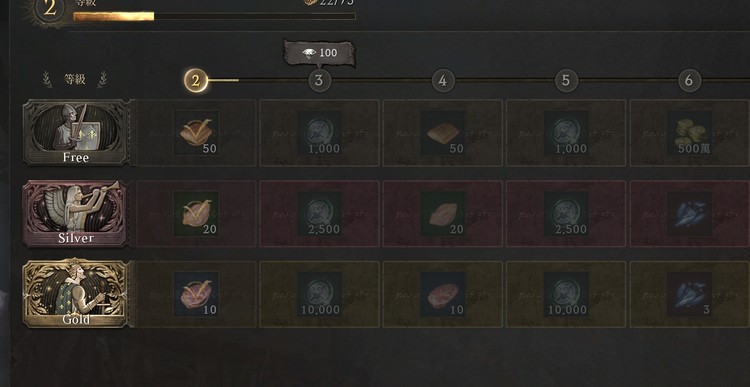The width and height of the screenshot is (750, 387).
Task: Click the claimed Gold tier reward showing 10
Action: tap(196, 294)
